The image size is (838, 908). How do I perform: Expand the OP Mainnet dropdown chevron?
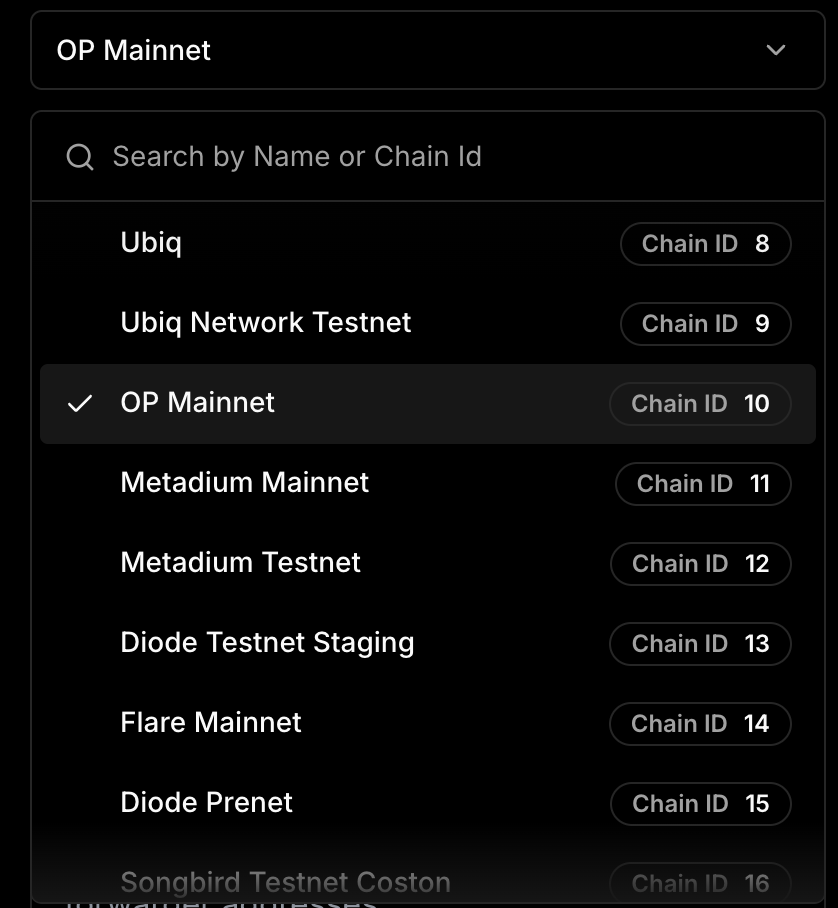point(775,50)
